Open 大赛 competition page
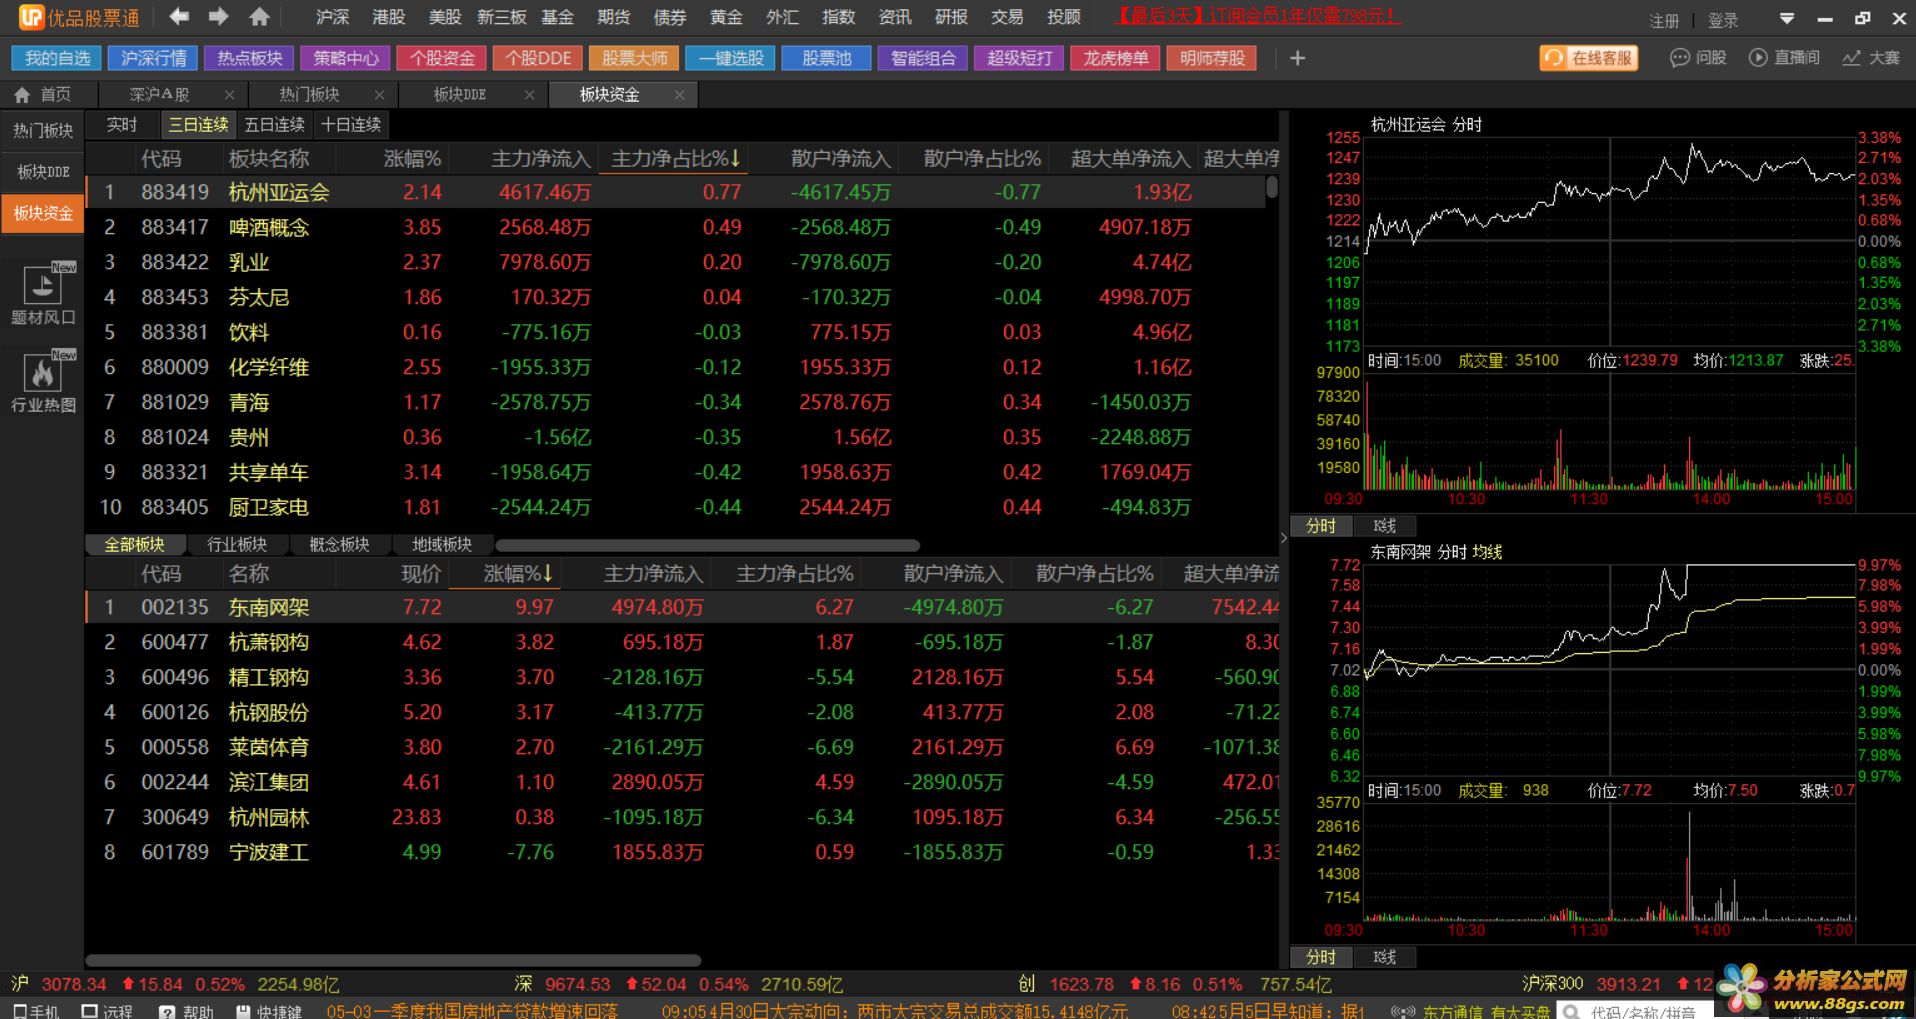Image resolution: width=1916 pixels, height=1019 pixels. (x=1871, y=58)
